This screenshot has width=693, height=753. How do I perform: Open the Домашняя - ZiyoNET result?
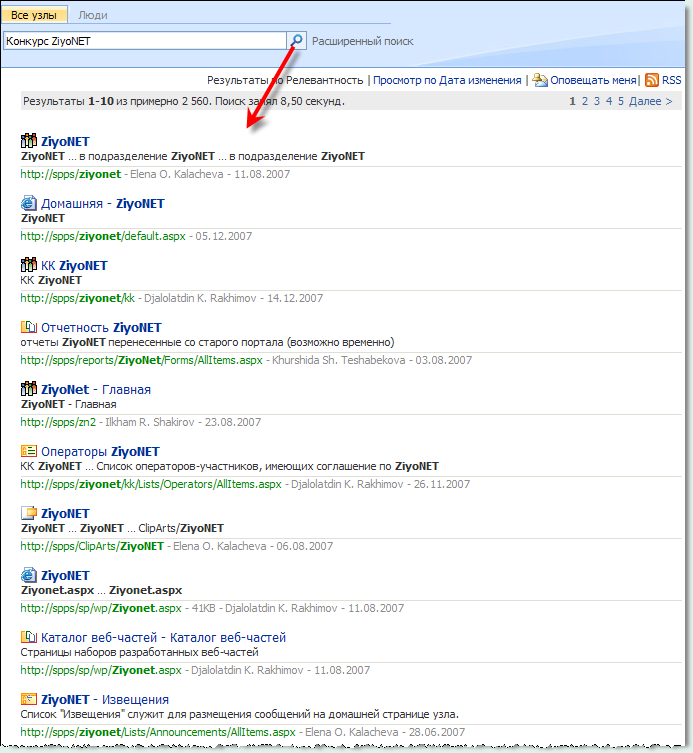click(102, 204)
